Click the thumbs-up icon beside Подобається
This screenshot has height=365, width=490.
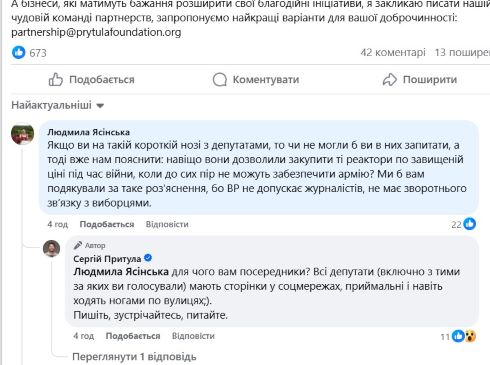(x=56, y=80)
